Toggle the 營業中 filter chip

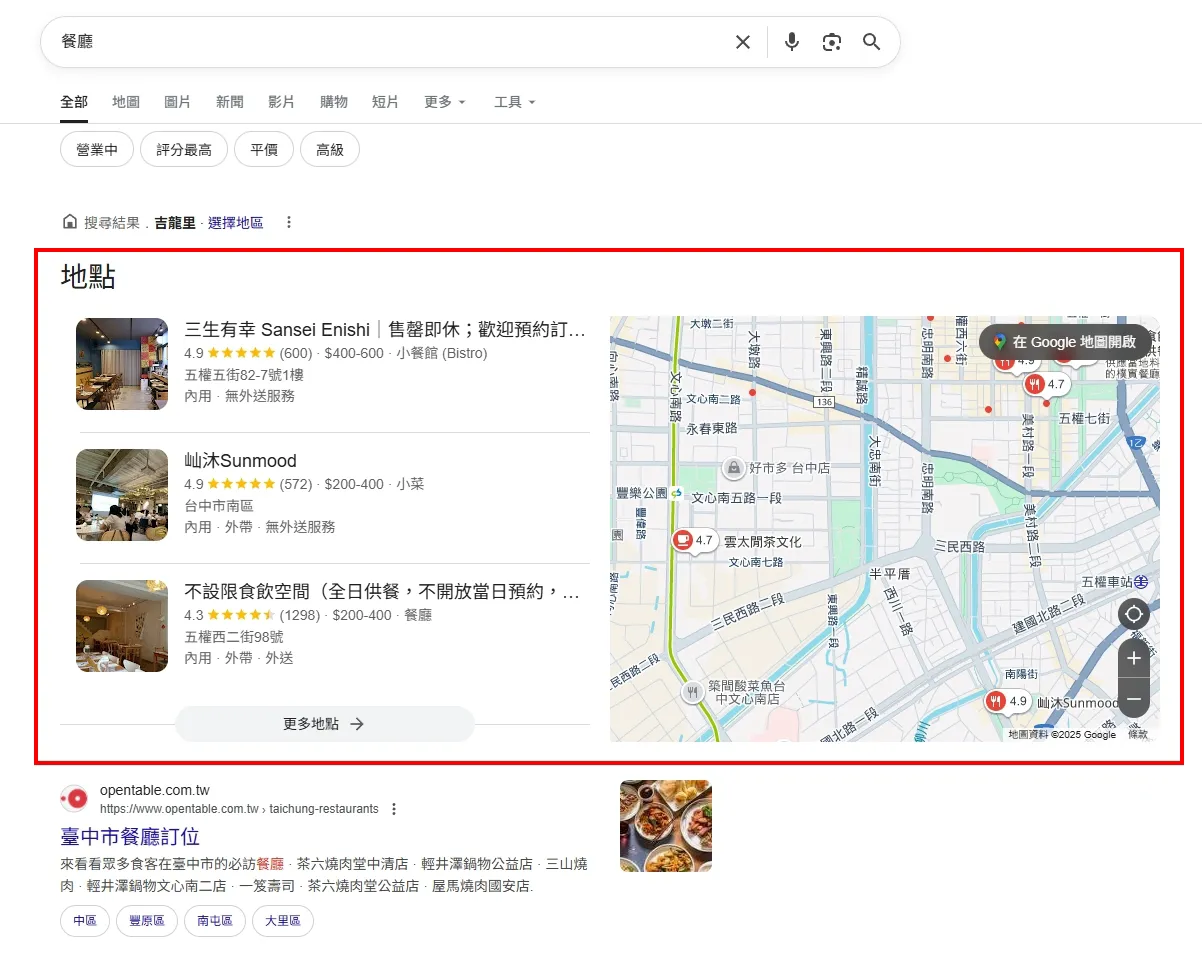(96, 149)
